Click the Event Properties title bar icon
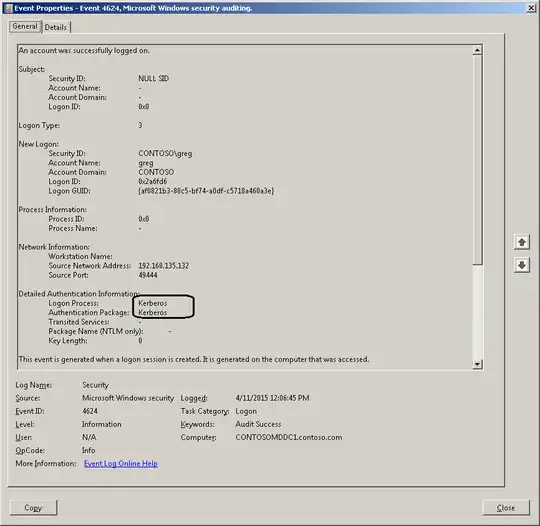The width and height of the screenshot is (540, 526). click(9, 8)
